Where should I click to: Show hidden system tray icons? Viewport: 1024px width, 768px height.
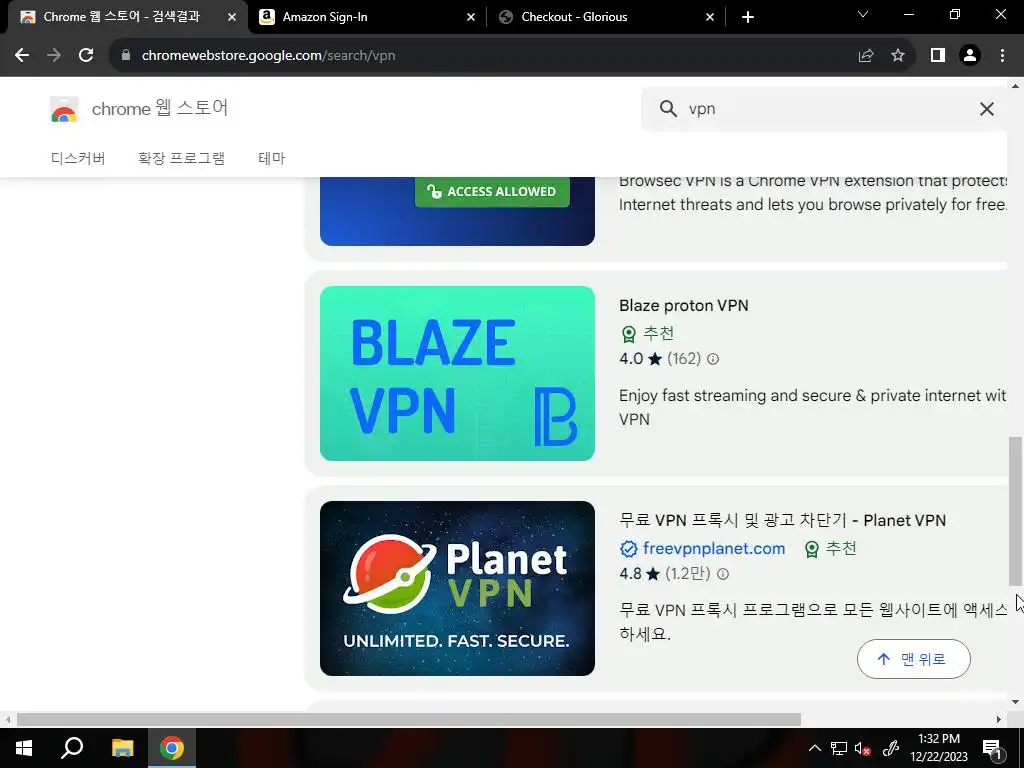[x=814, y=749]
